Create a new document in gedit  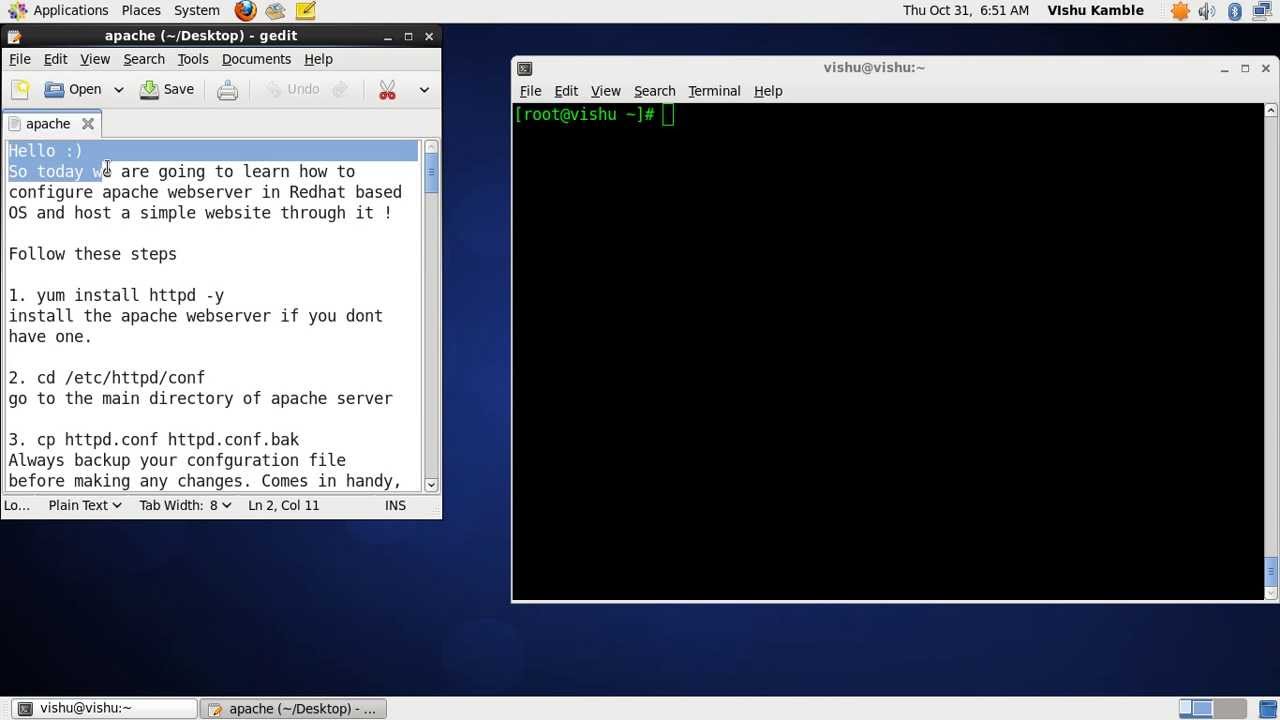pos(20,90)
